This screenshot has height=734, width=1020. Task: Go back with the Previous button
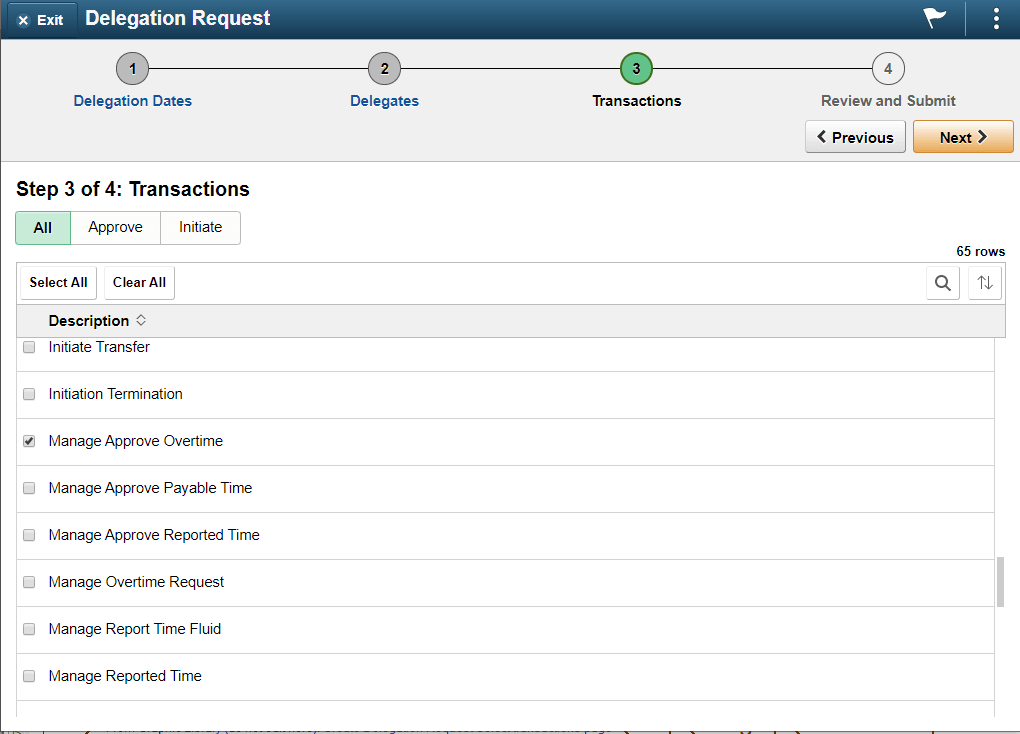pyautogui.click(x=855, y=137)
